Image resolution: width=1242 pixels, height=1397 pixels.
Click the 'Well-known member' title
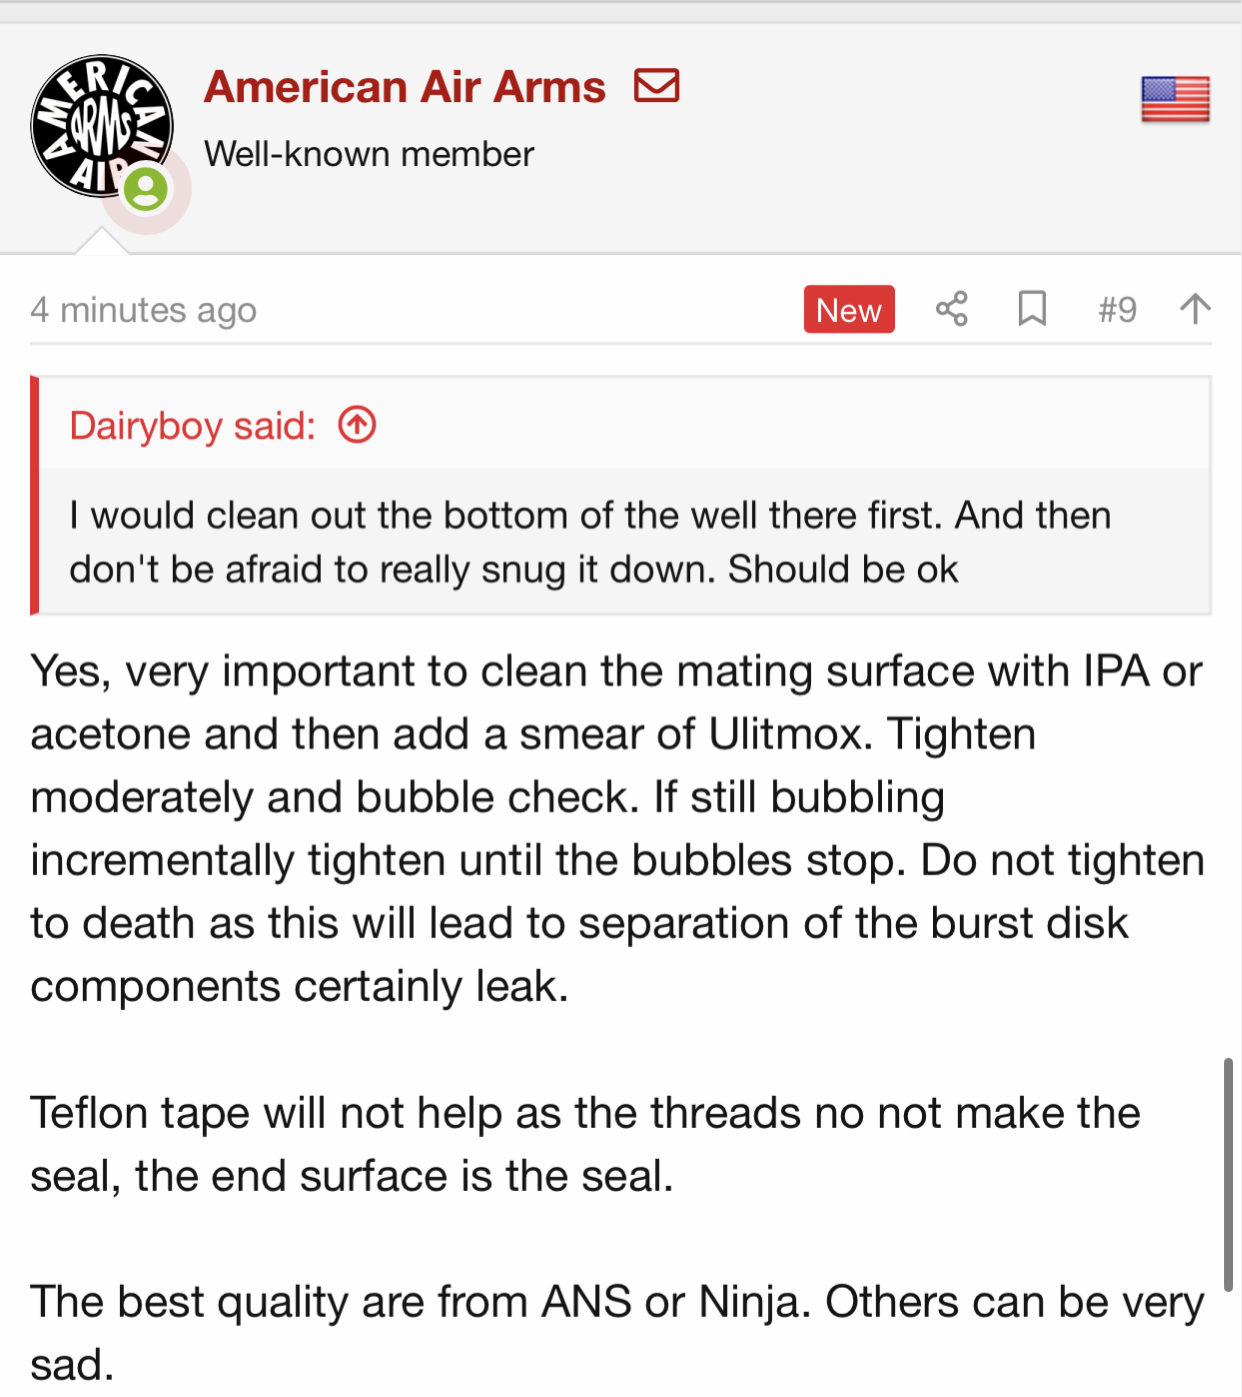369,154
